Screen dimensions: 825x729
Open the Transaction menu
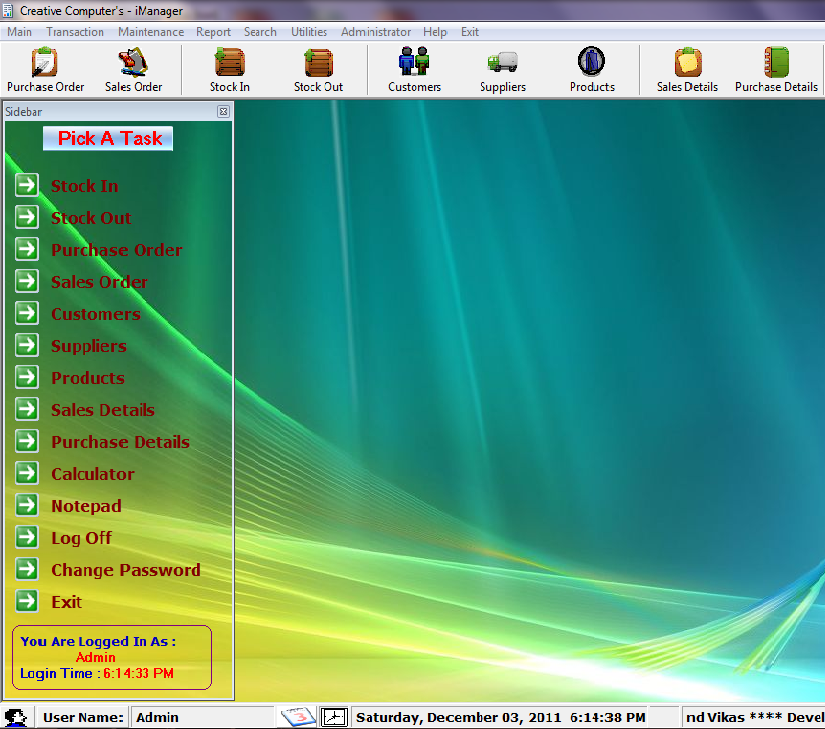pyautogui.click(x=74, y=31)
